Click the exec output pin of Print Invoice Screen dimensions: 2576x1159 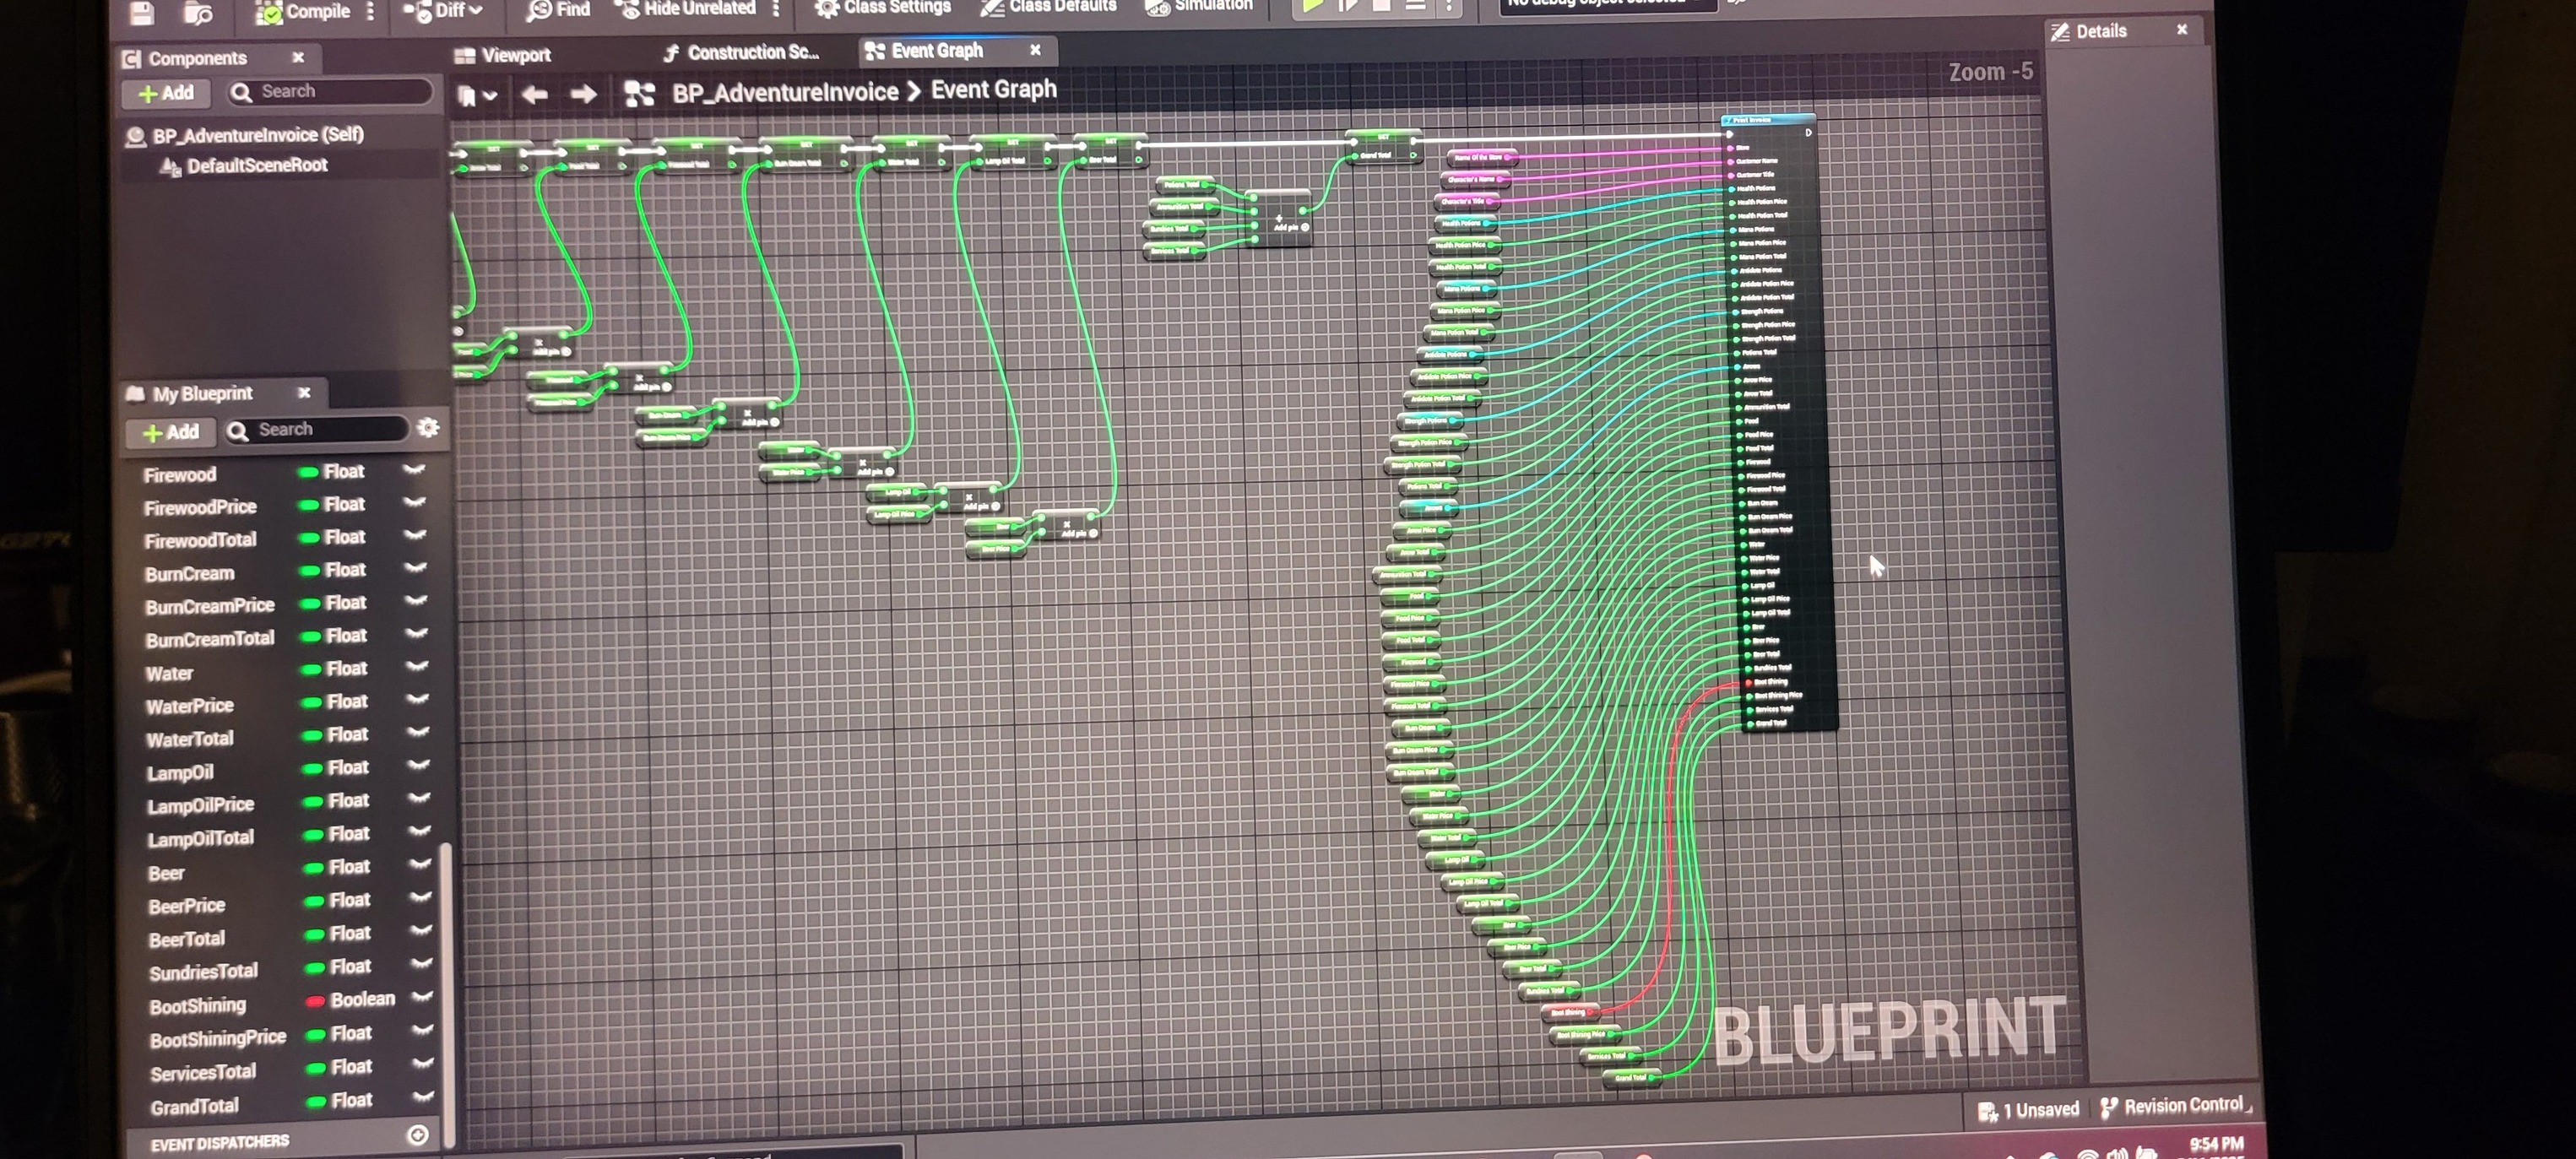tap(1808, 132)
